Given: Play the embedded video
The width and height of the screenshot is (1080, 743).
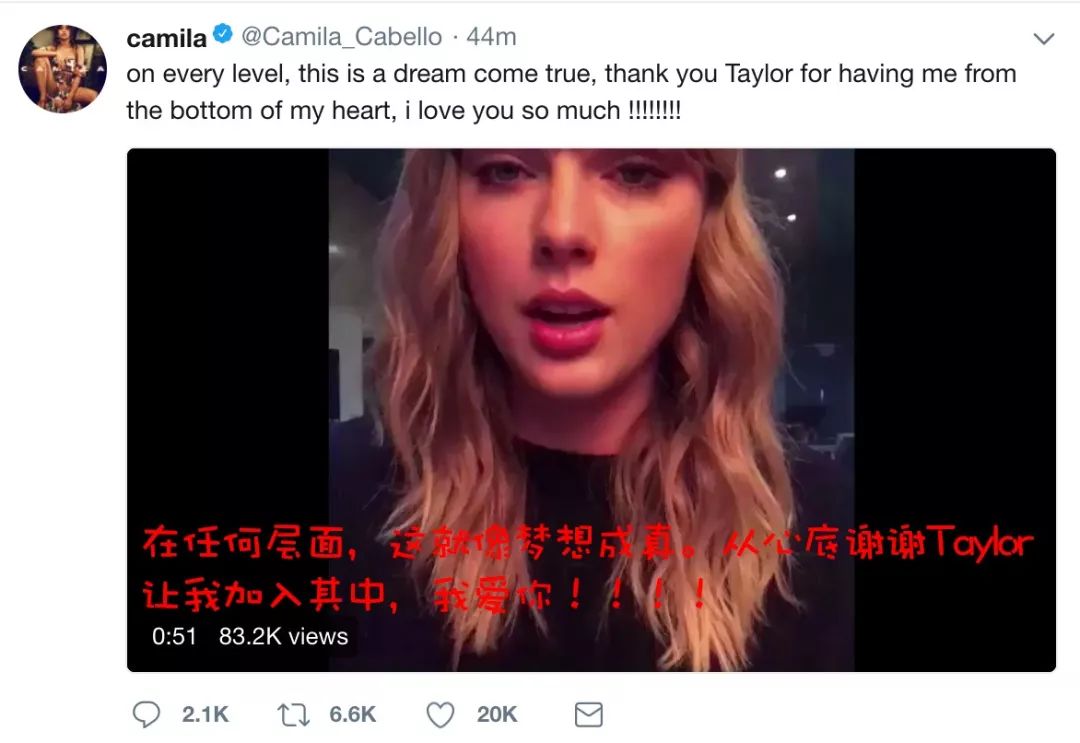Looking at the screenshot, I should (591, 410).
